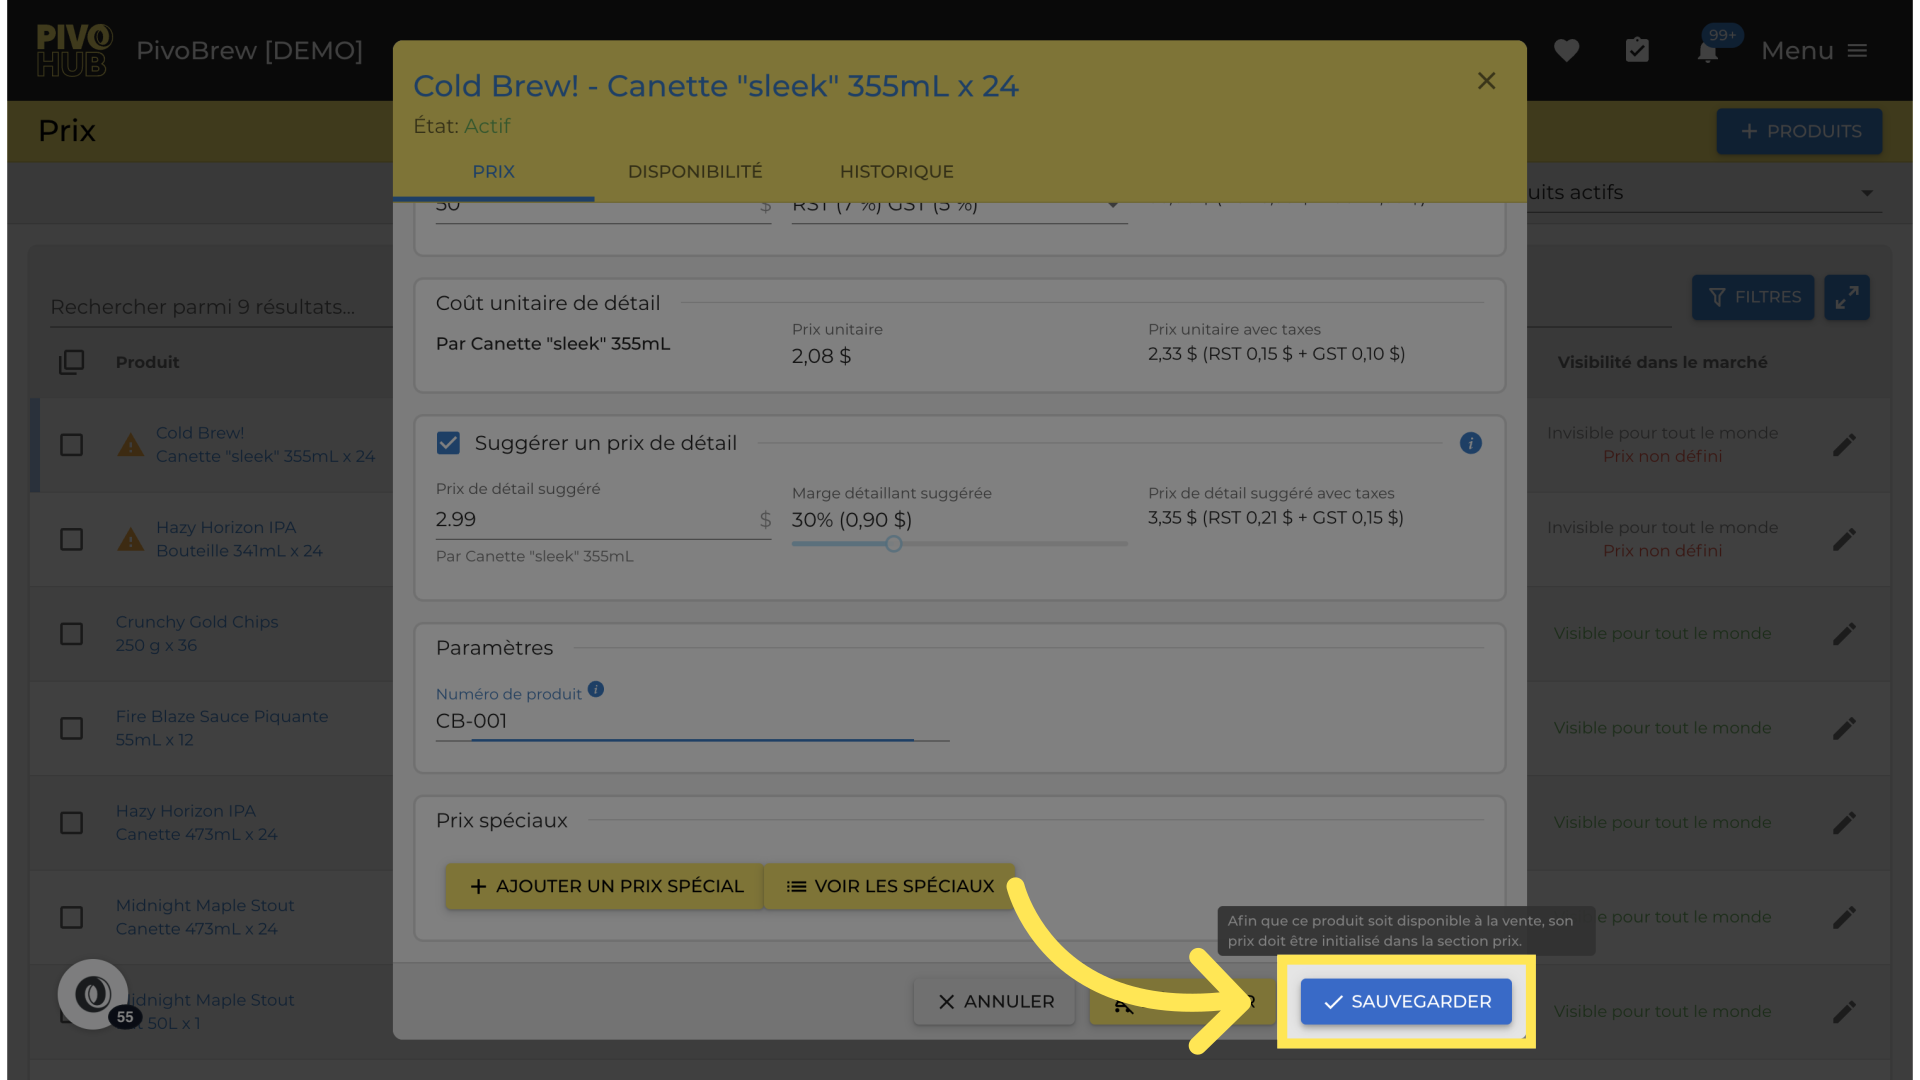Uncheck Suggérer un prix de détail checkbox
The image size is (1920, 1080).
[448, 443]
